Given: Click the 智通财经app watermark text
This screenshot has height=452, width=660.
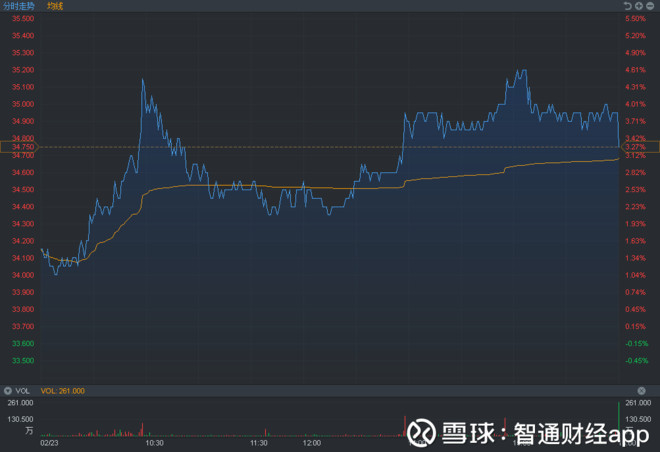Looking at the screenshot, I should (581, 433).
